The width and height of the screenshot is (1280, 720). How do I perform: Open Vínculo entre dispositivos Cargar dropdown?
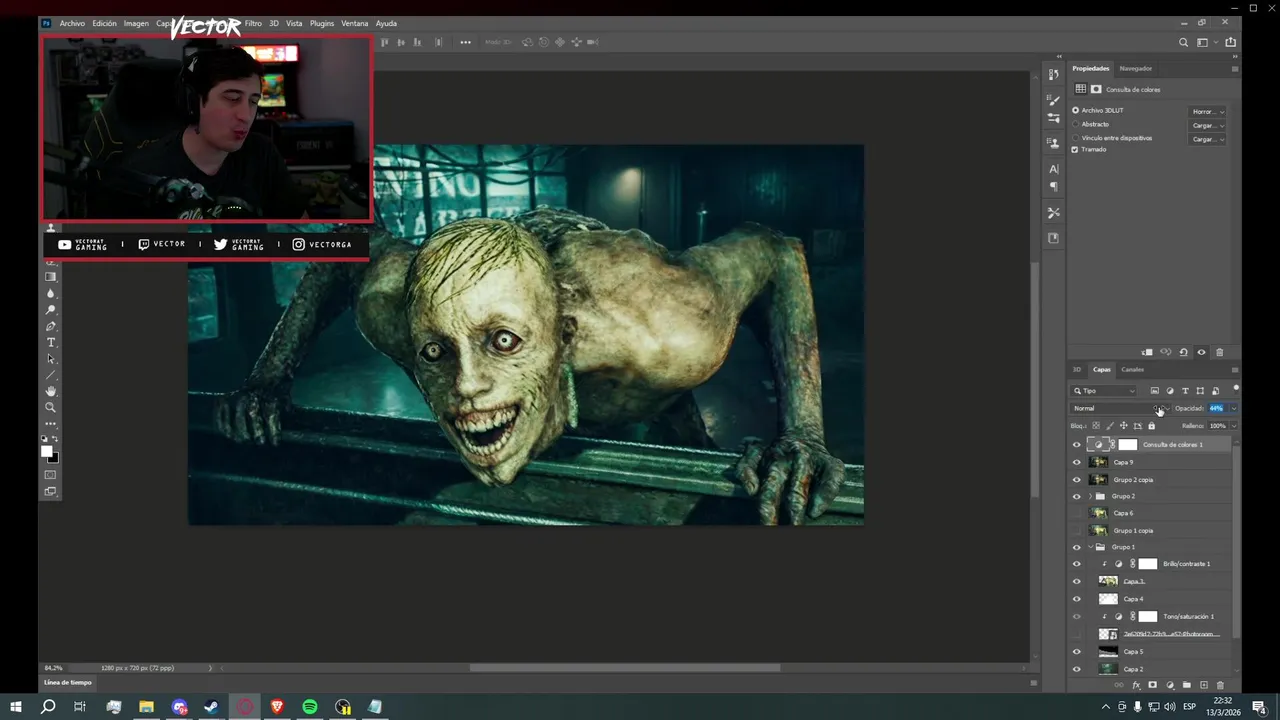(x=1208, y=139)
